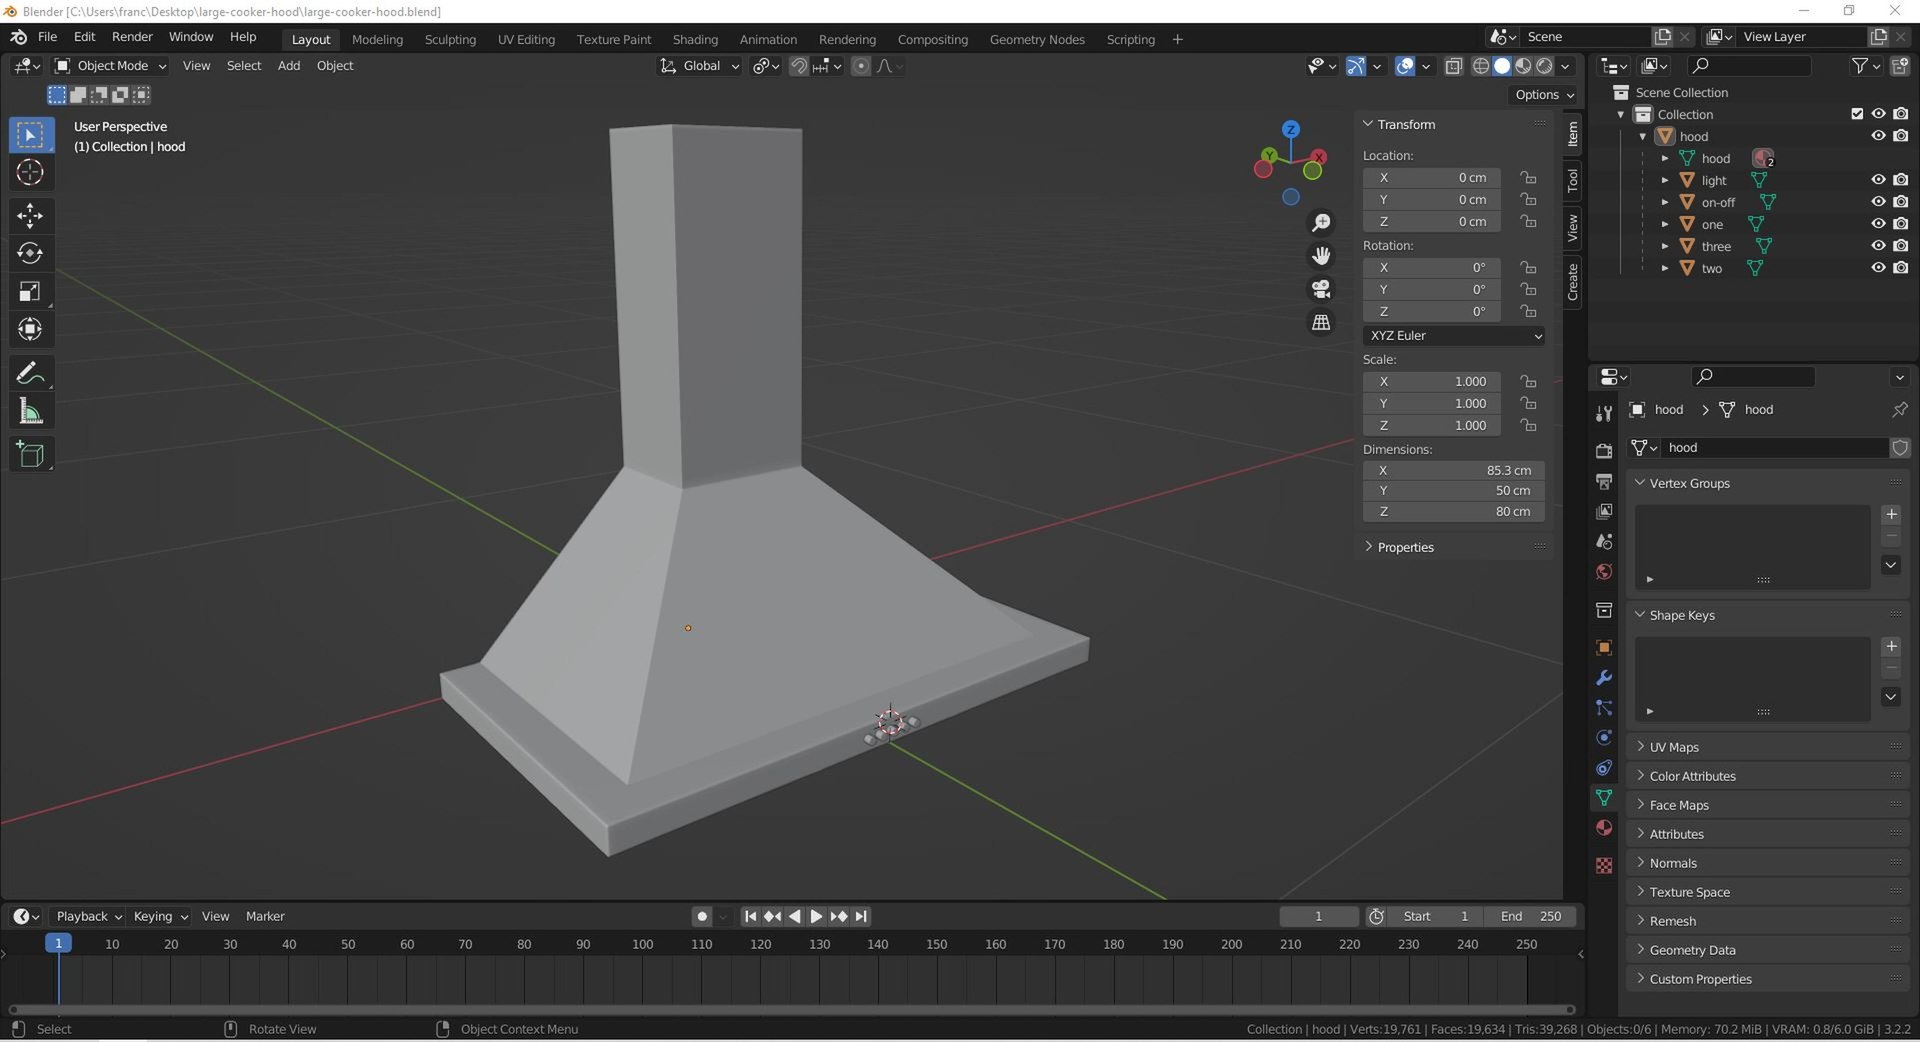Open the sidebar Tool tab
Viewport: 1920px width, 1042px height.
click(1573, 181)
